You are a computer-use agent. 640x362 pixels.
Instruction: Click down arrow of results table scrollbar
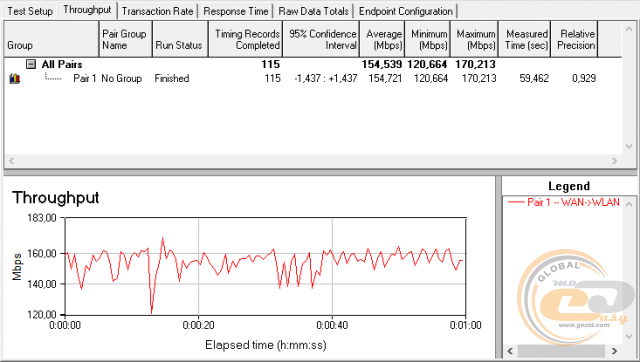[x=629, y=146]
